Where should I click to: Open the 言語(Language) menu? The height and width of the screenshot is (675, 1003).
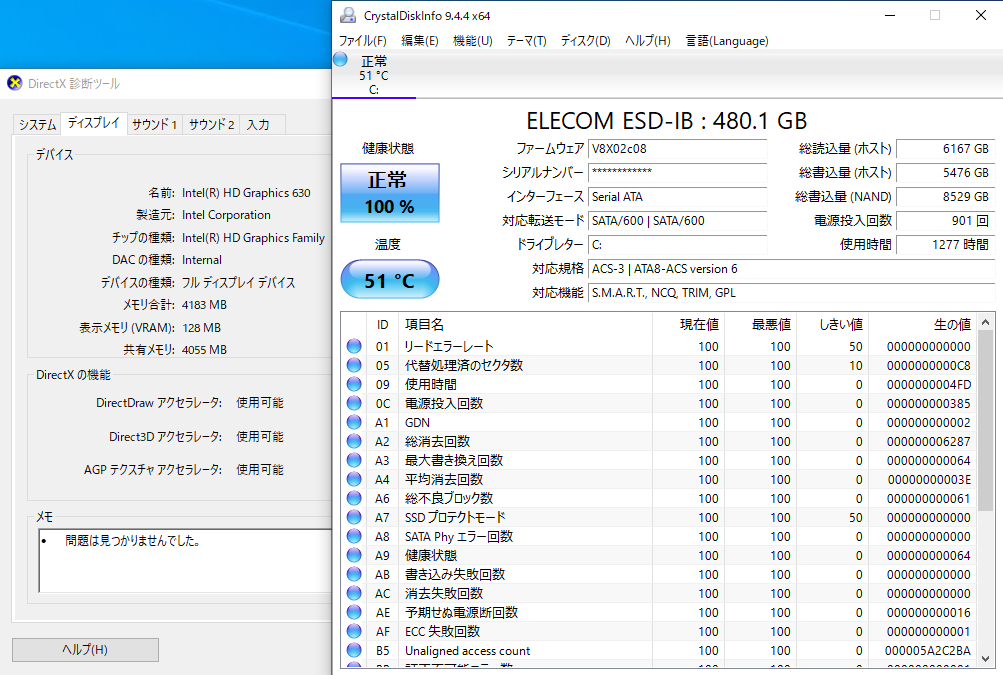pyautogui.click(x=727, y=41)
